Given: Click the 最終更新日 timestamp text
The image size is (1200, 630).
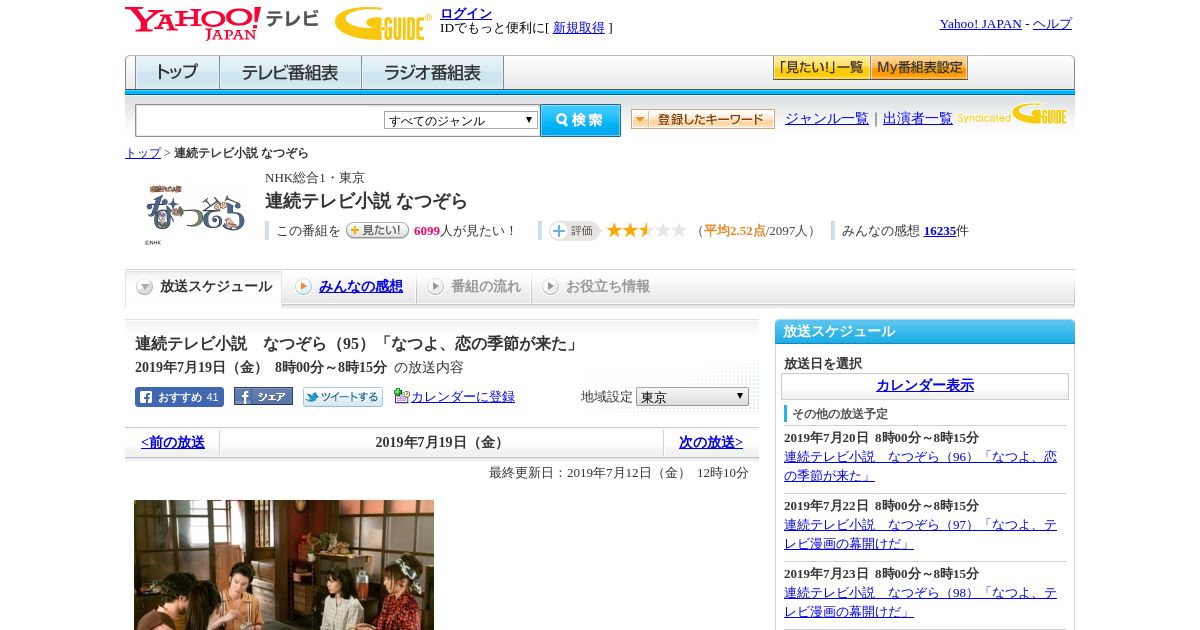Looking at the screenshot, I should (x=619, y=473).
